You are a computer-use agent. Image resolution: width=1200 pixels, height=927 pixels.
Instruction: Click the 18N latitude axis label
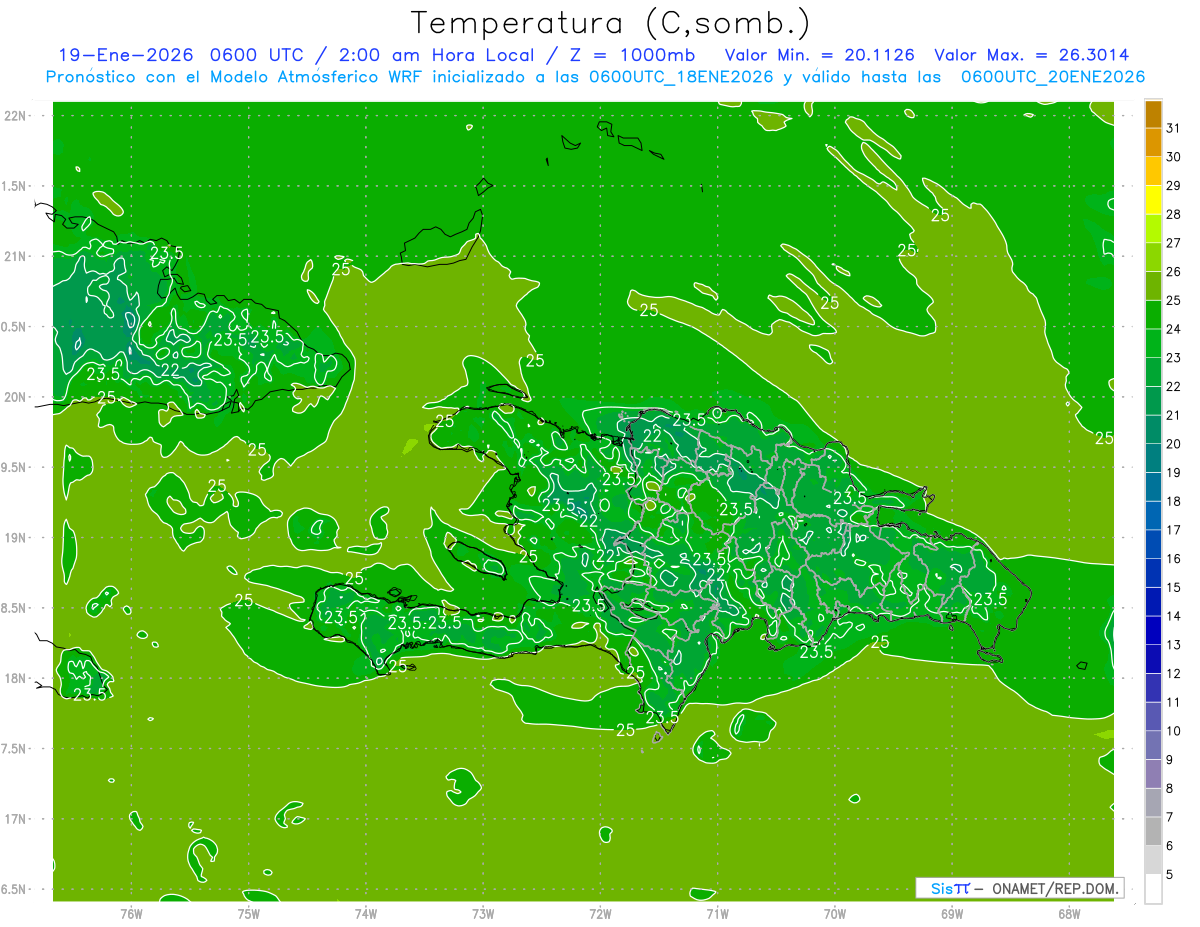pos(15,678)
